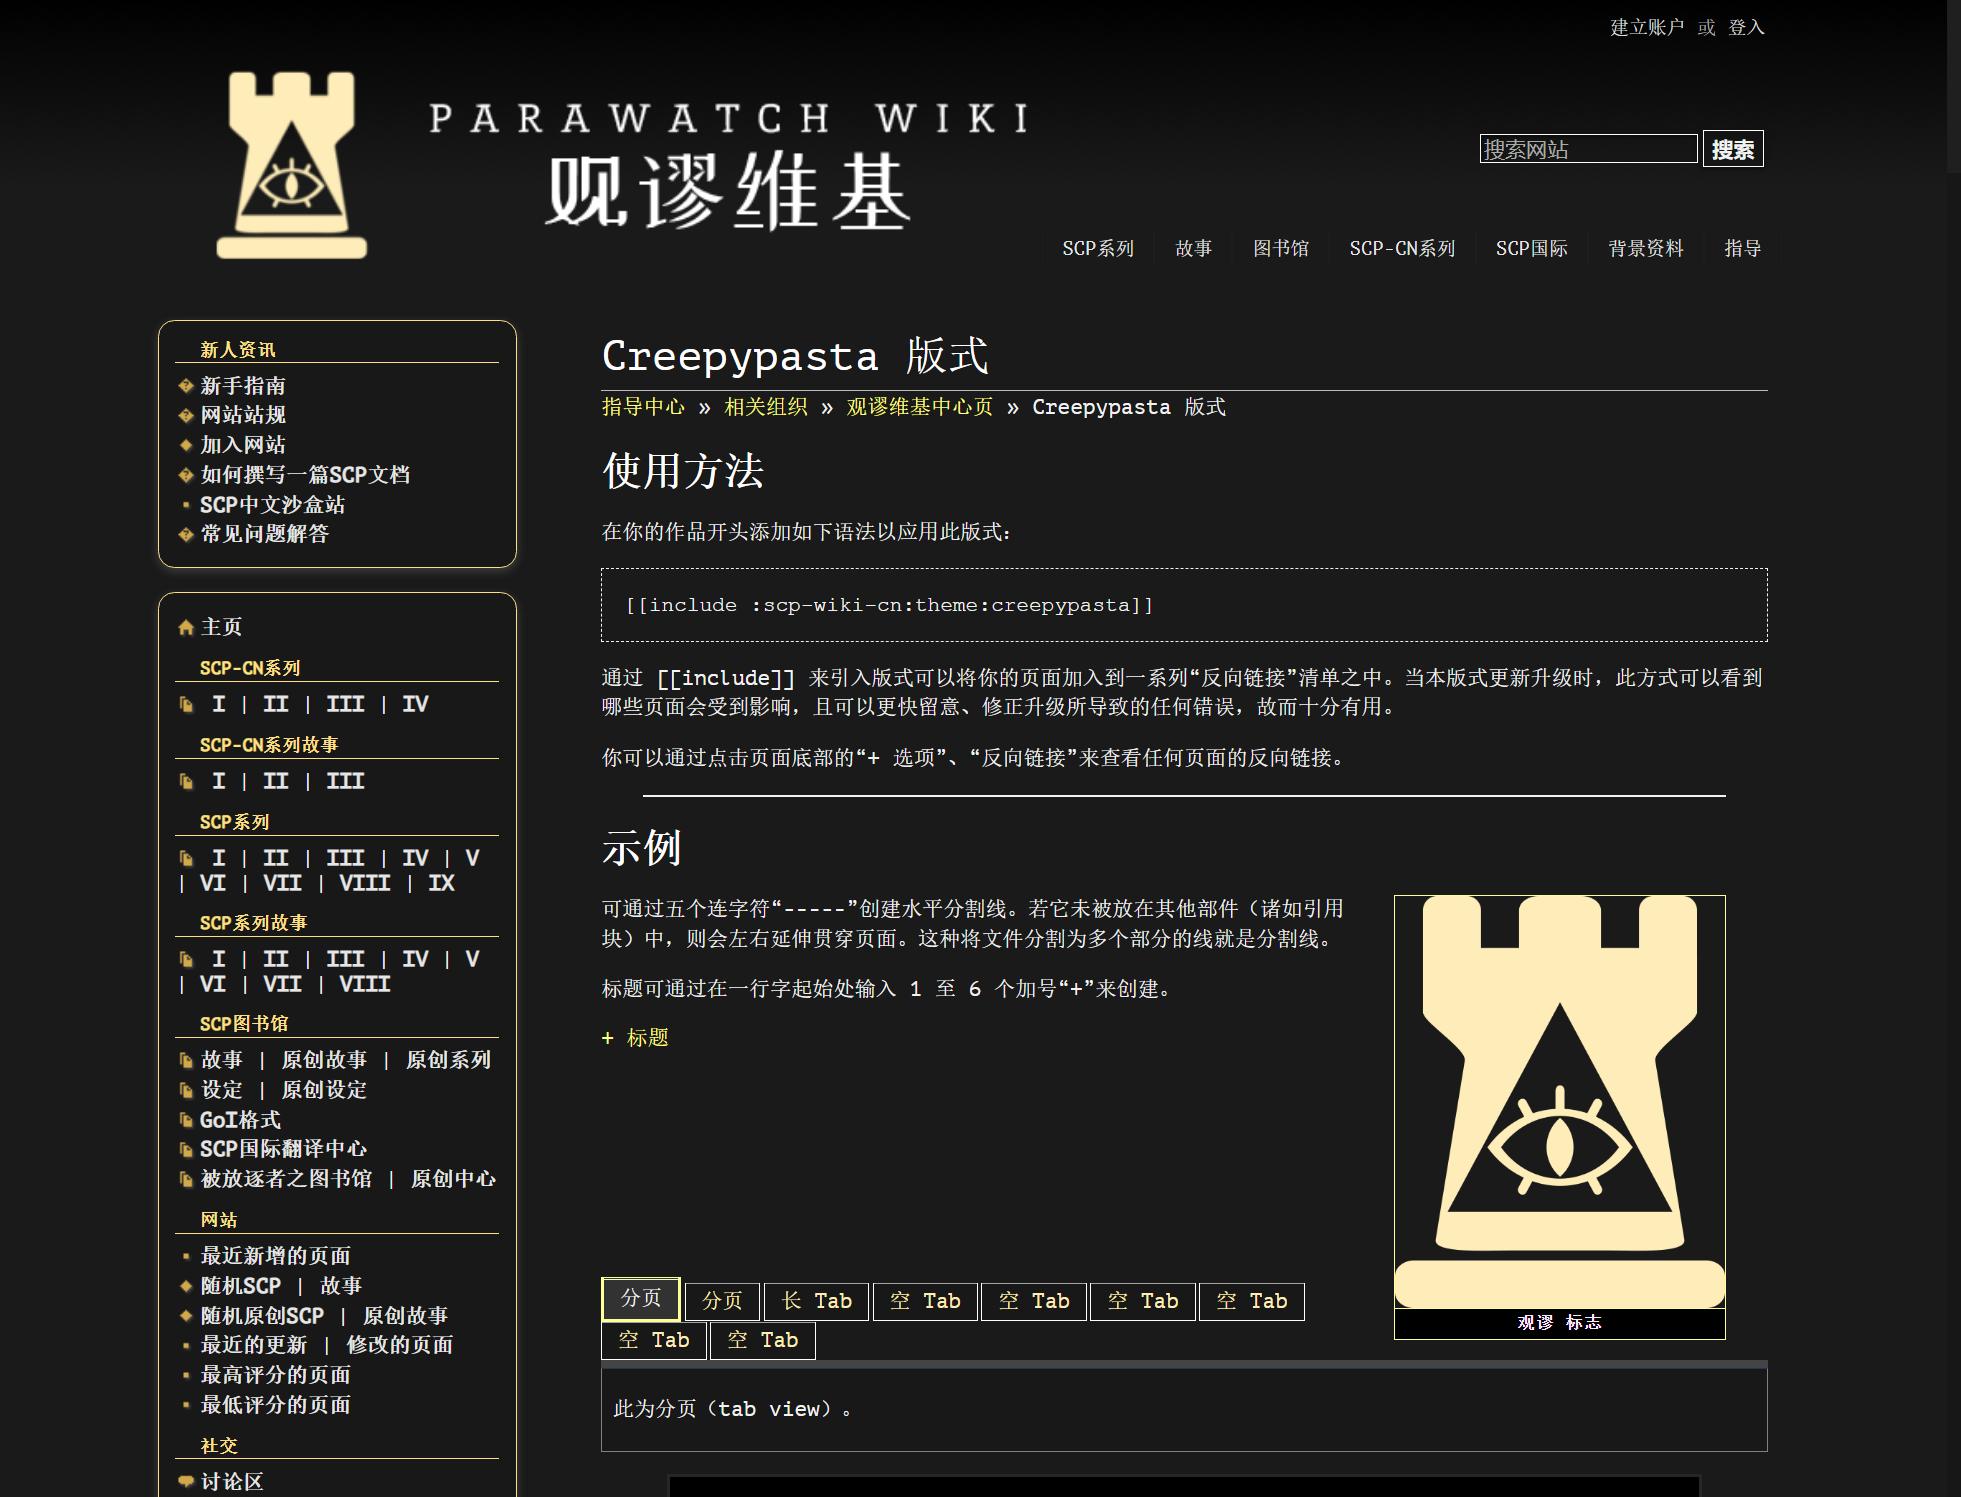Click the home icon beside 主页
This screenshot has height=1497, width=1961.
pos(186,628)
